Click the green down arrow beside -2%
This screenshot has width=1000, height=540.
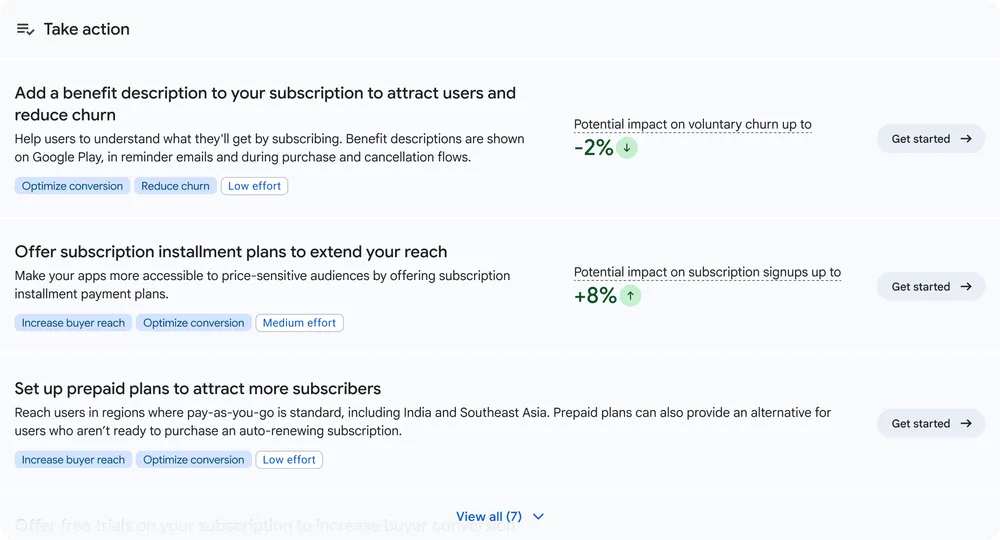click(x=627, y=148)
